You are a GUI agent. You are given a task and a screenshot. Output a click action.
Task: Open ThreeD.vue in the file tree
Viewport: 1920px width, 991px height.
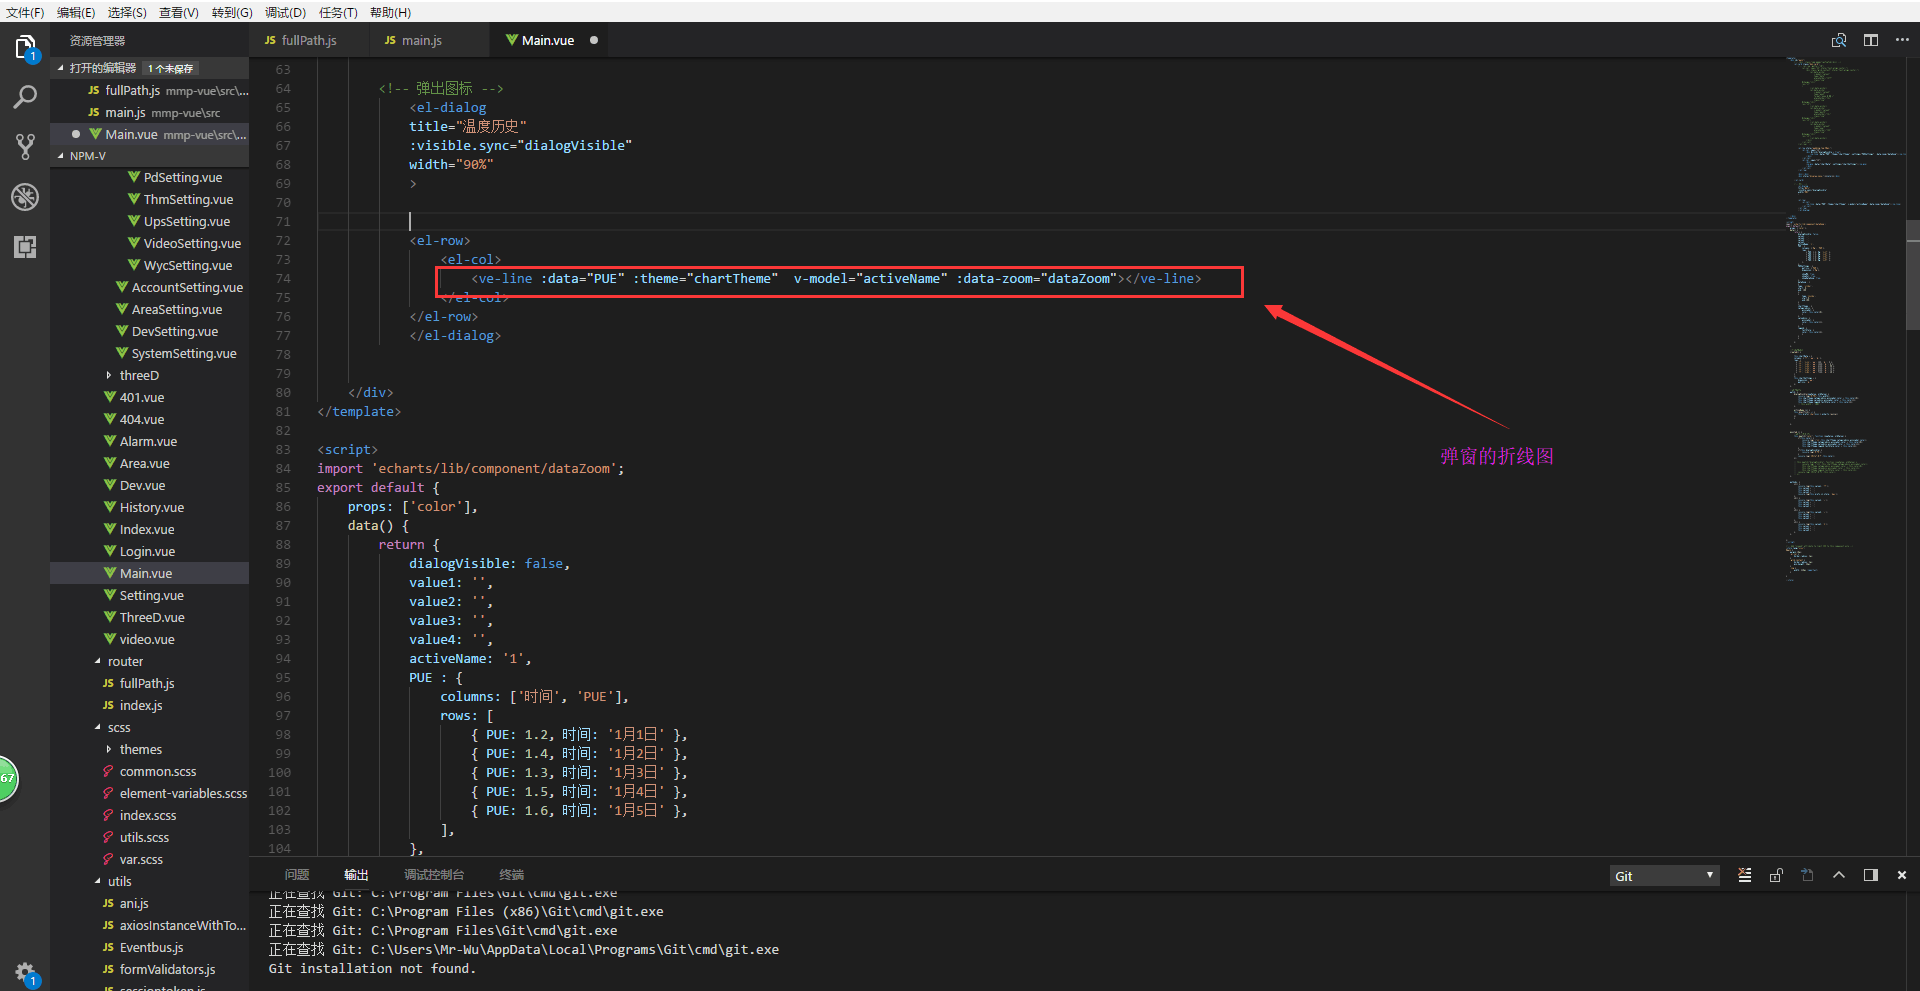click(x=150, y=618)
